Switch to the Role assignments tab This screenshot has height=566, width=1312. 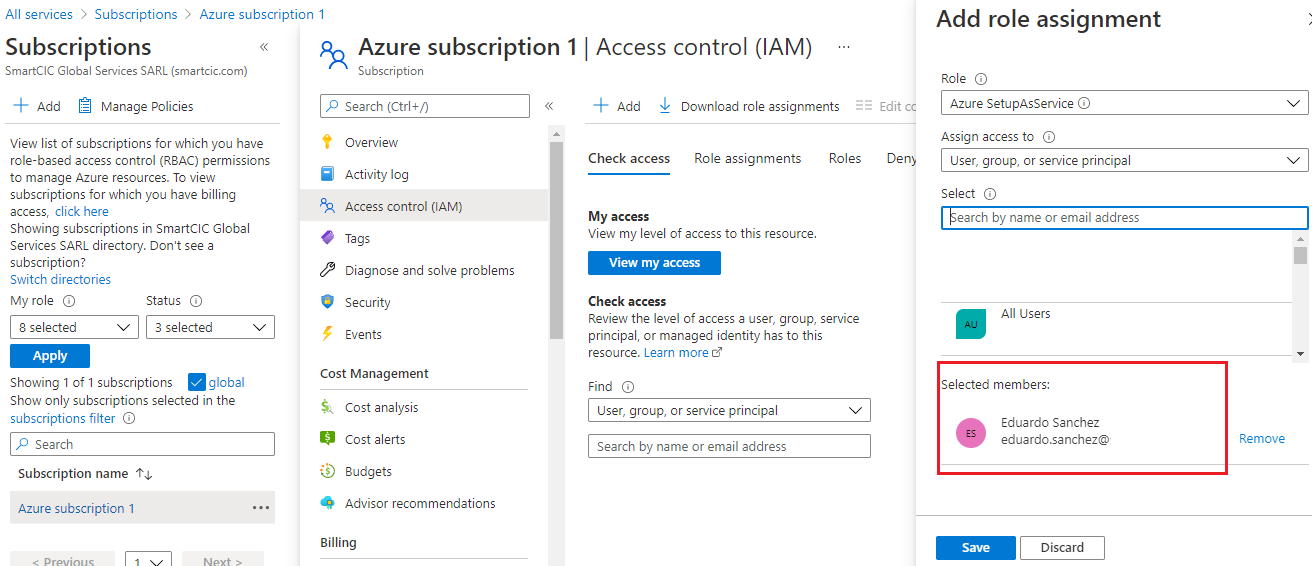747,158
